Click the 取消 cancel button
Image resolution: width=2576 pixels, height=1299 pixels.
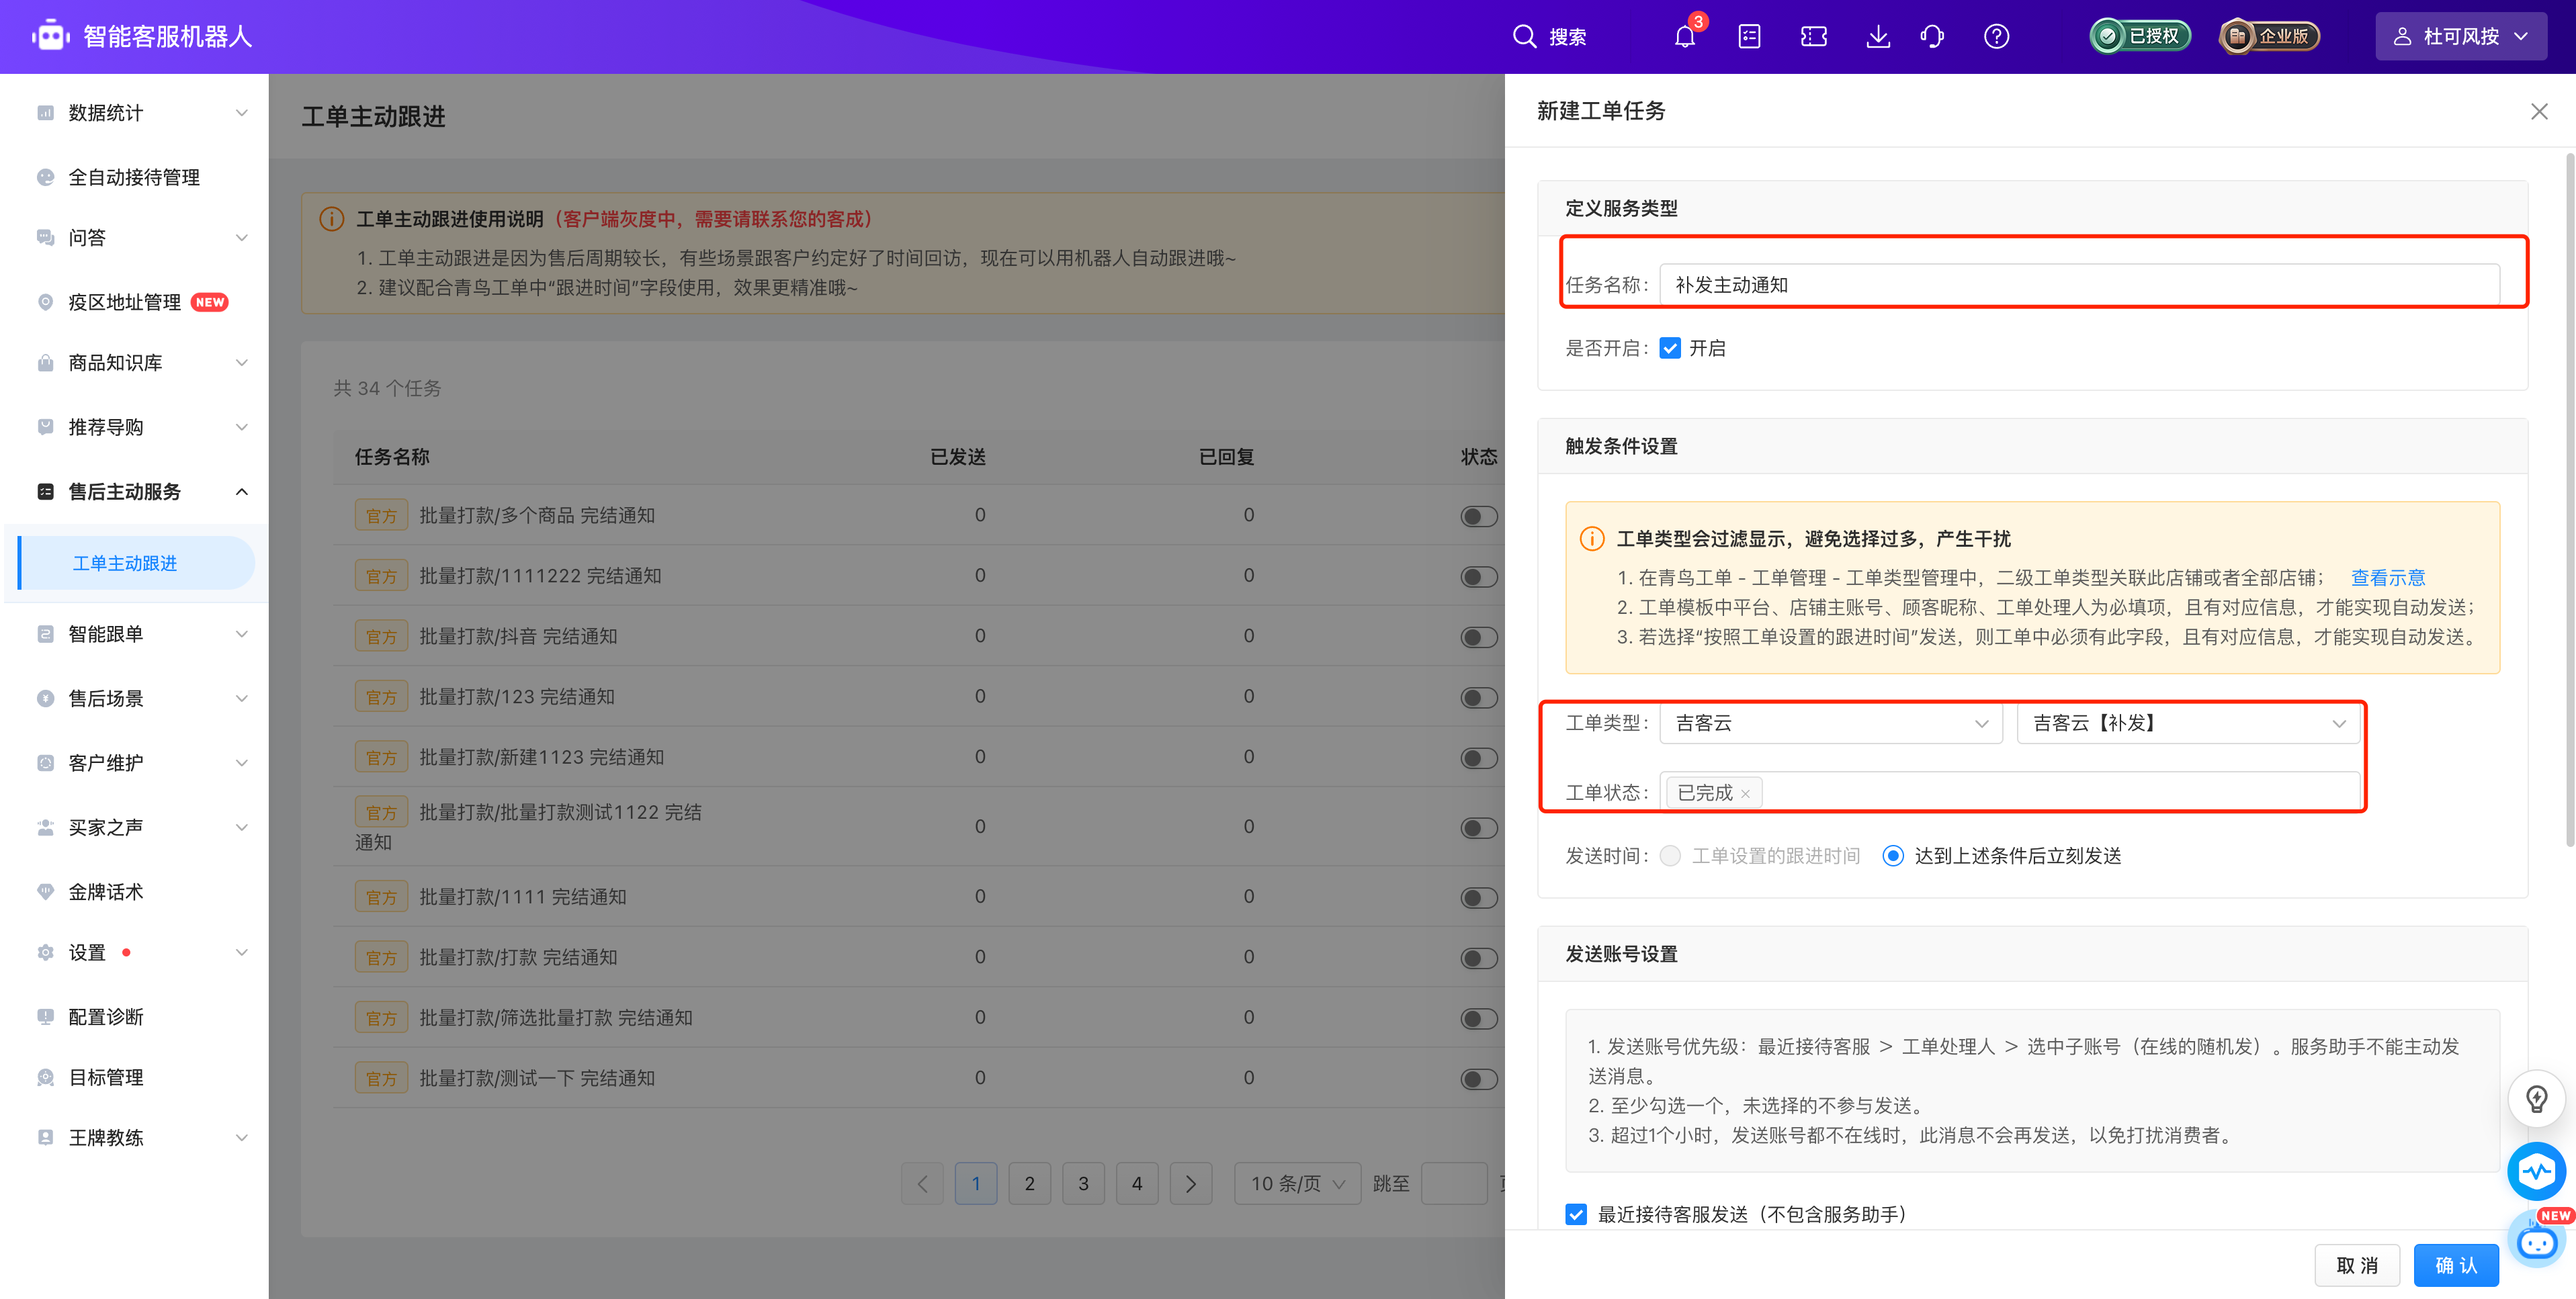click(x=2357, y=1265)
